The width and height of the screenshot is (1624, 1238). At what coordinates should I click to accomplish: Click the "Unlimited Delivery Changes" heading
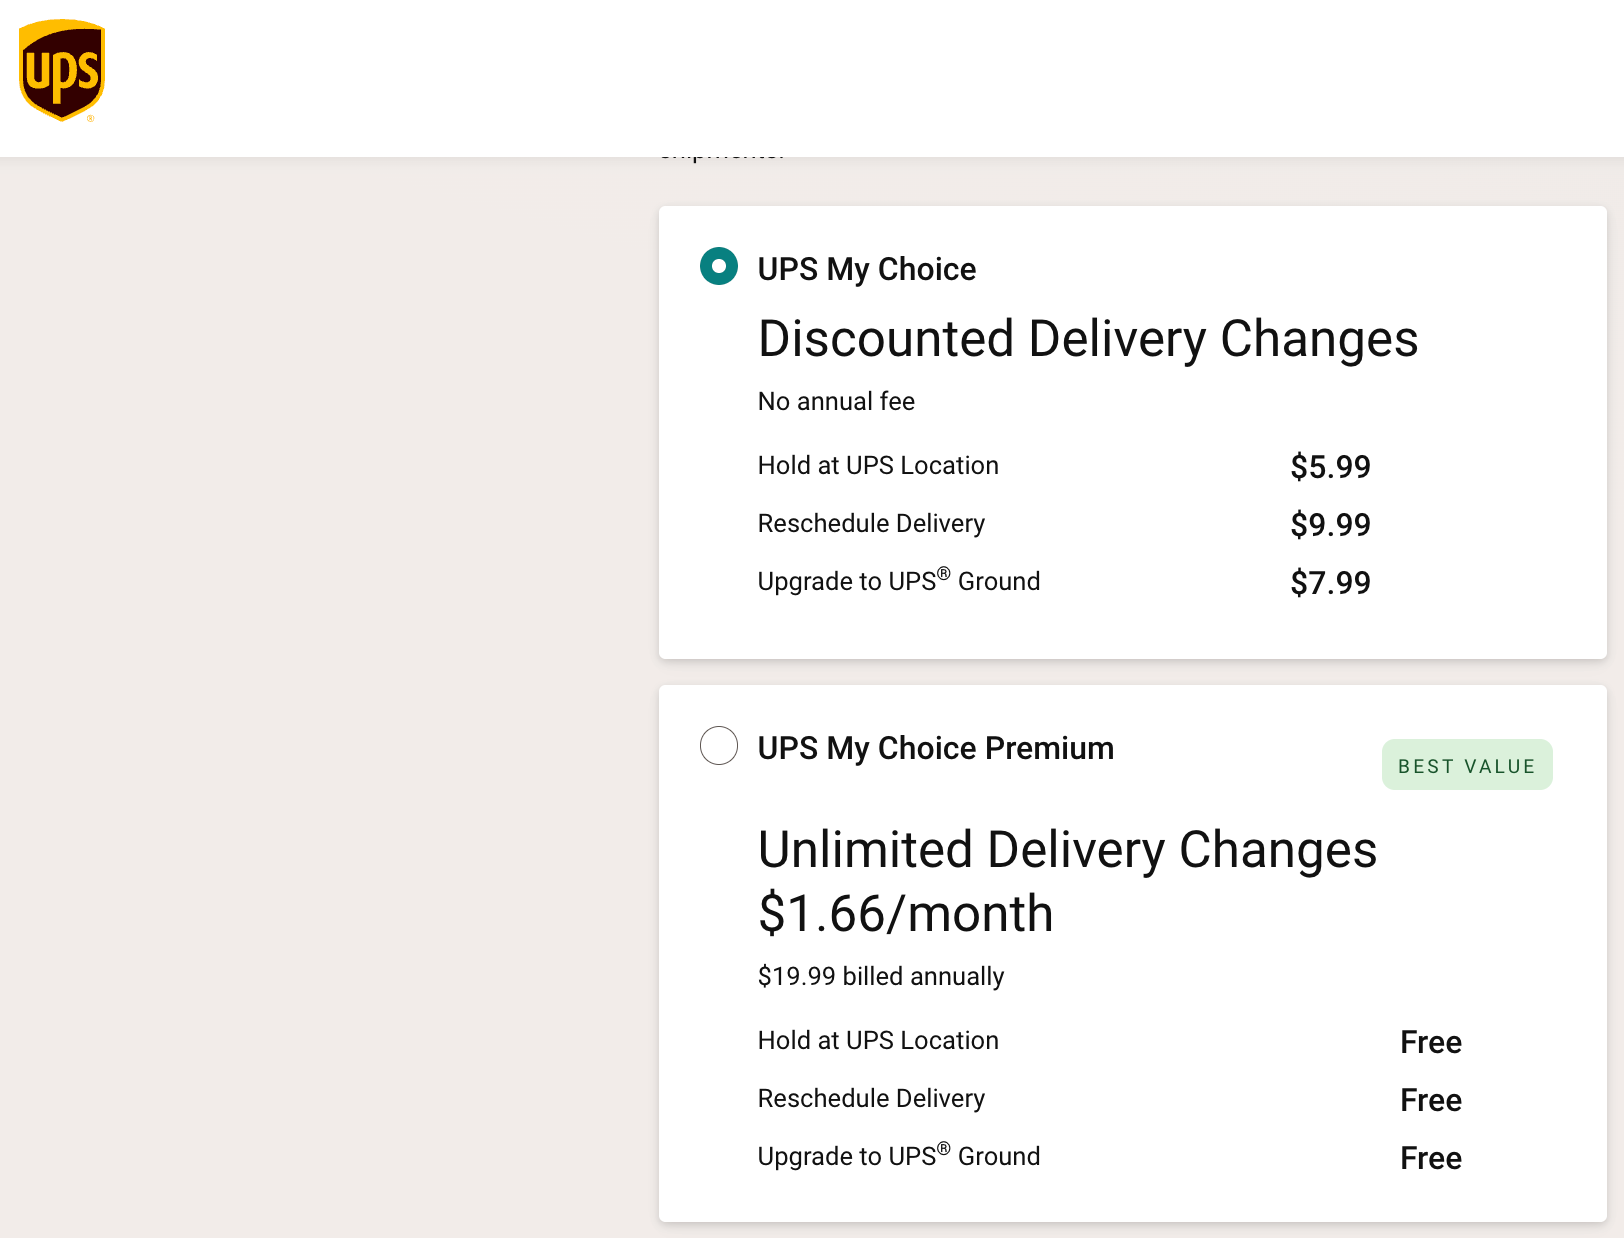point(1067,849)
